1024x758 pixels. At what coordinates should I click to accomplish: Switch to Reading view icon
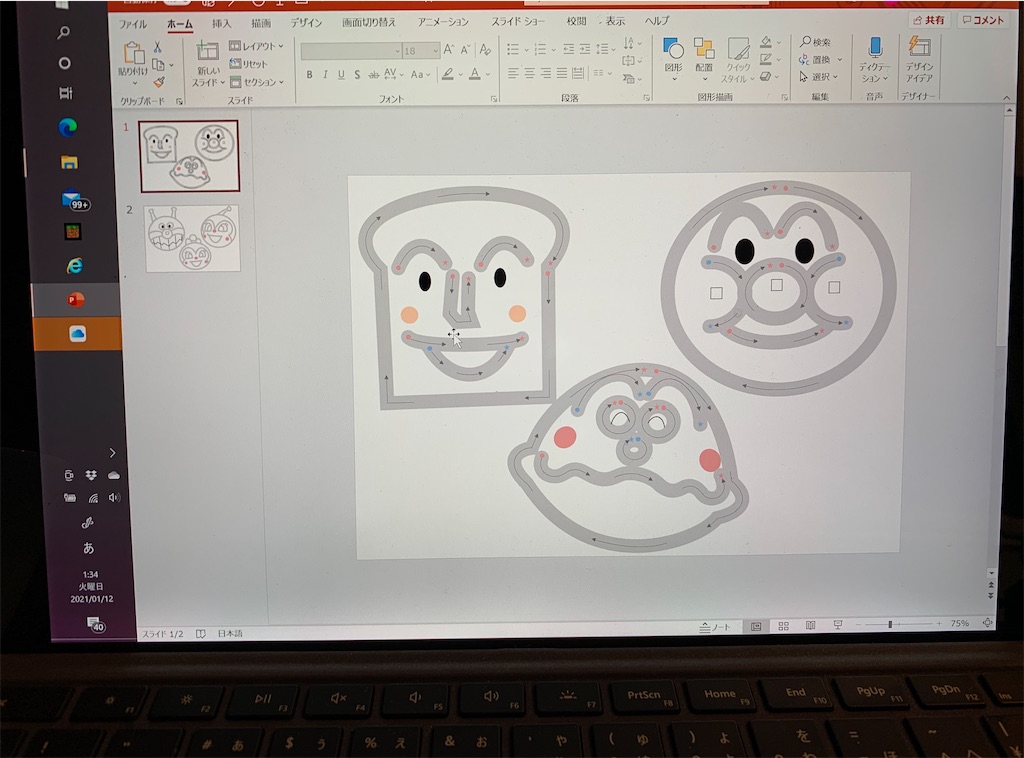pos(810,625)
